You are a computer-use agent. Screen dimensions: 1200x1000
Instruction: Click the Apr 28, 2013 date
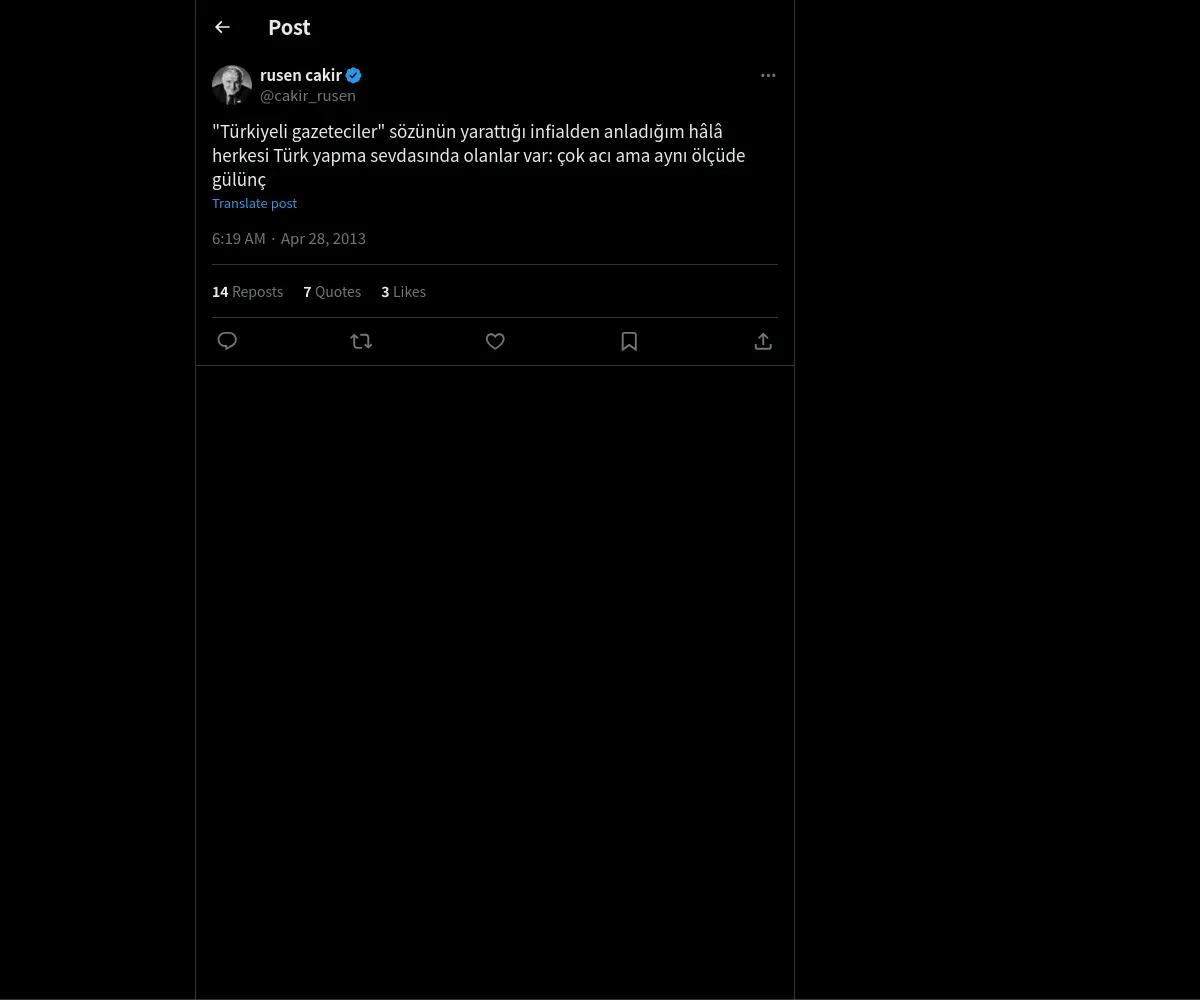[323, 238]
